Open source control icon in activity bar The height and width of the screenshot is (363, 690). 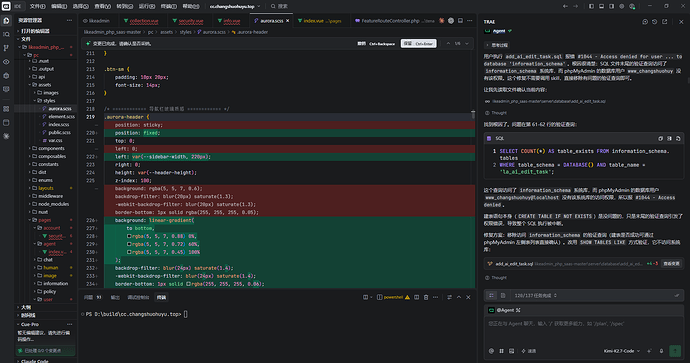pyautogui.click(x=6, y=48)
